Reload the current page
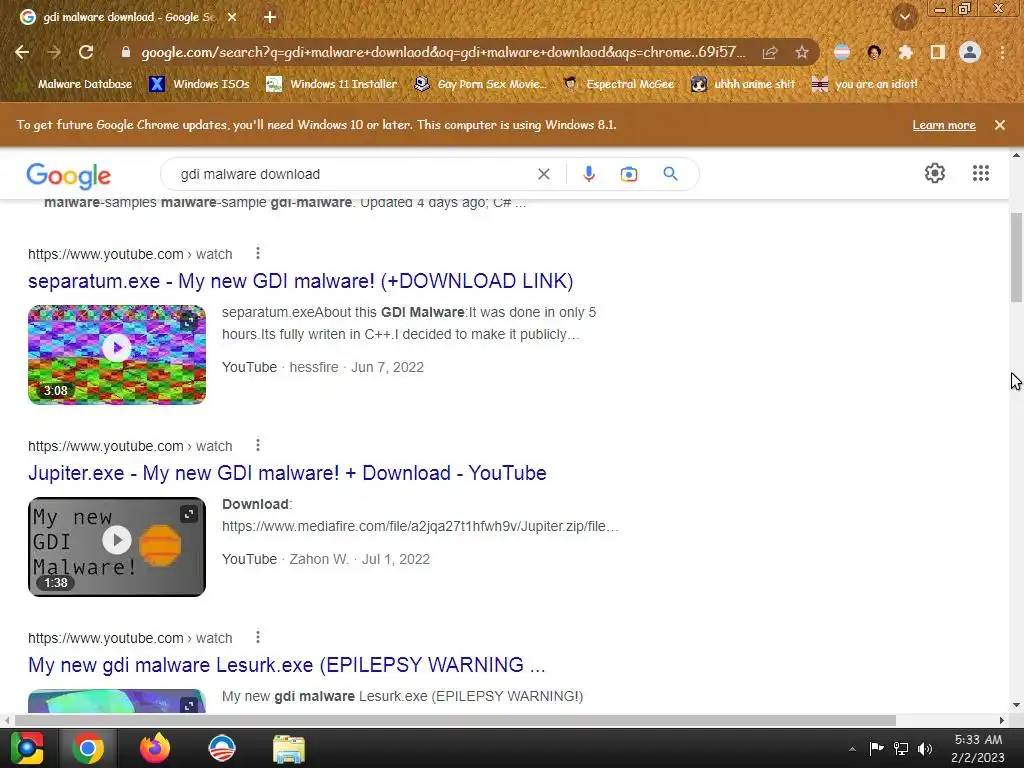The width and height of the screenshot is (1024, 768). pyautogui.click(x=86, y=52)
